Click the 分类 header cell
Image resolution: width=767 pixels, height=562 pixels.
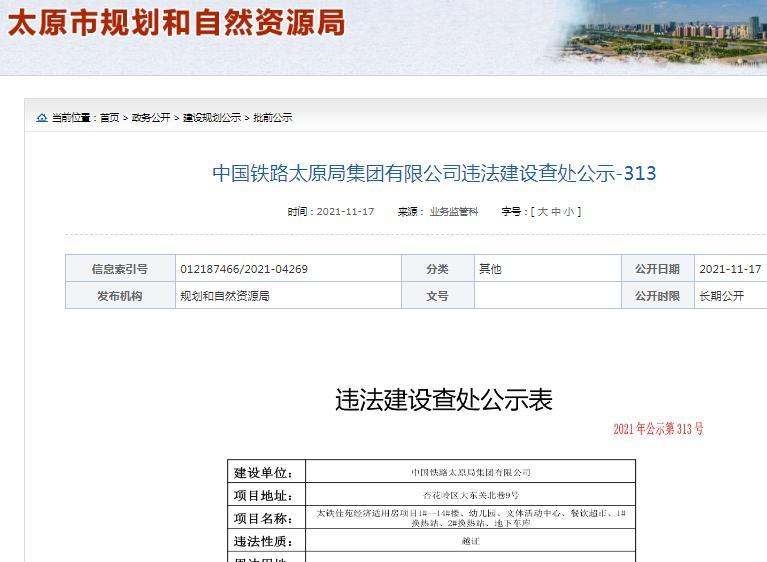point(438,269)
